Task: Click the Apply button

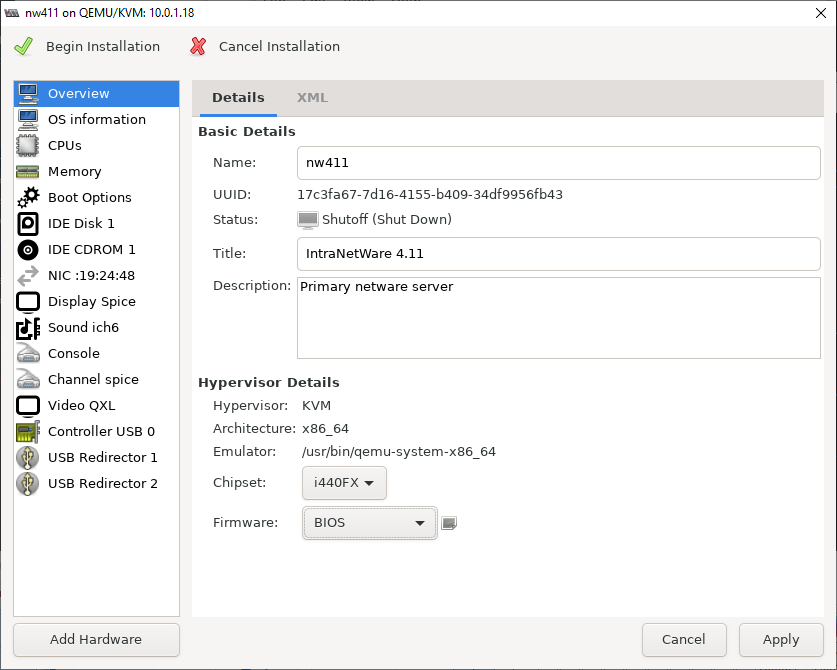Action: (781, 640)
